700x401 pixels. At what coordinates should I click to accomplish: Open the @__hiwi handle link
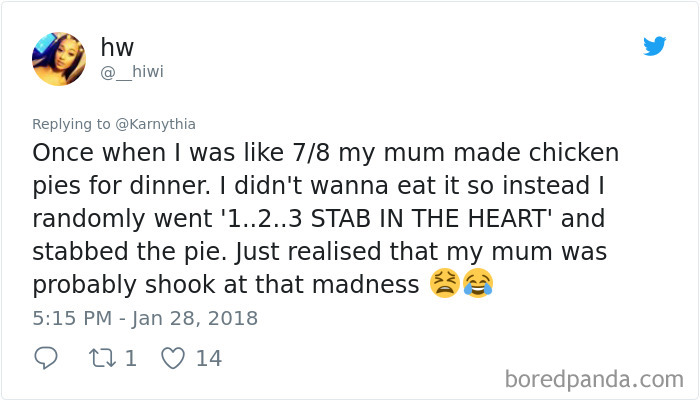[x=132, y=71]
